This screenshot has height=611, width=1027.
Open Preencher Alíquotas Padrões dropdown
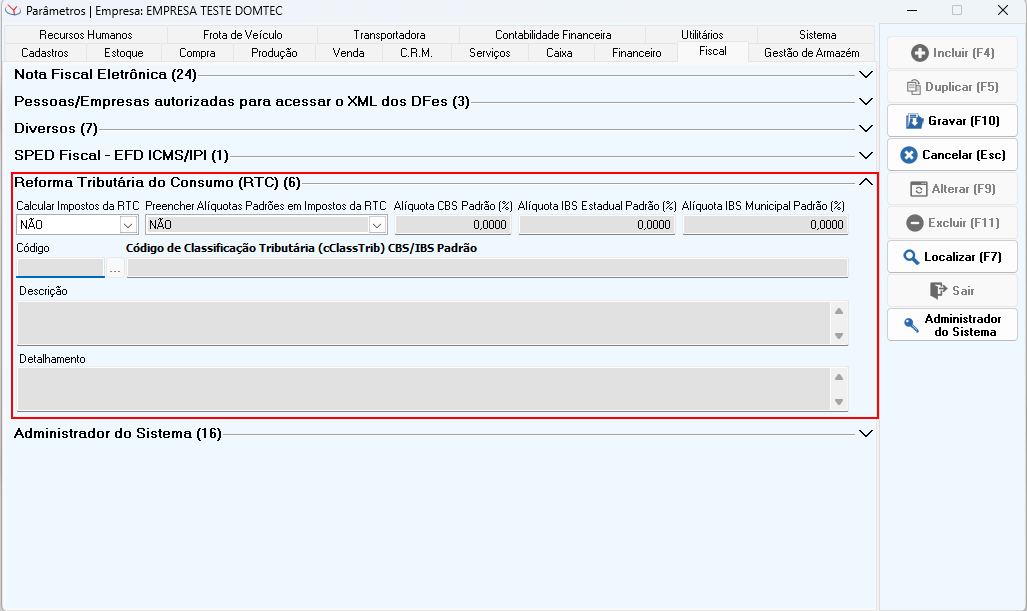pos(377,225)
